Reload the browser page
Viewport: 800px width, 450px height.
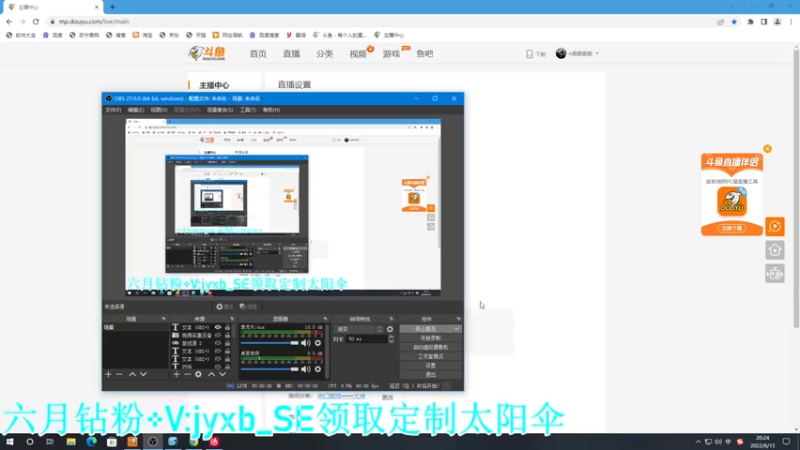pyautogui.click(x=36, y=21)
